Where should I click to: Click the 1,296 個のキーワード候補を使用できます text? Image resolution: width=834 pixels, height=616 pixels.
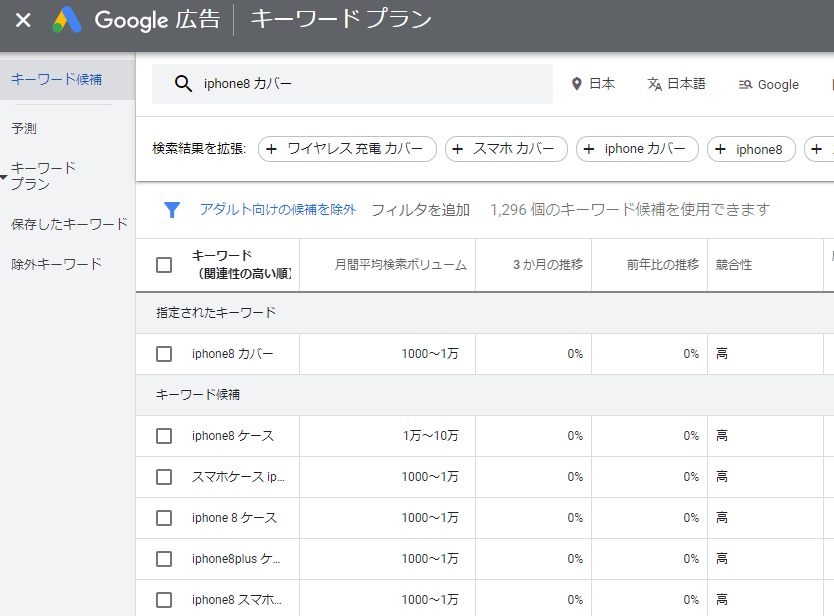pos(630,210)
